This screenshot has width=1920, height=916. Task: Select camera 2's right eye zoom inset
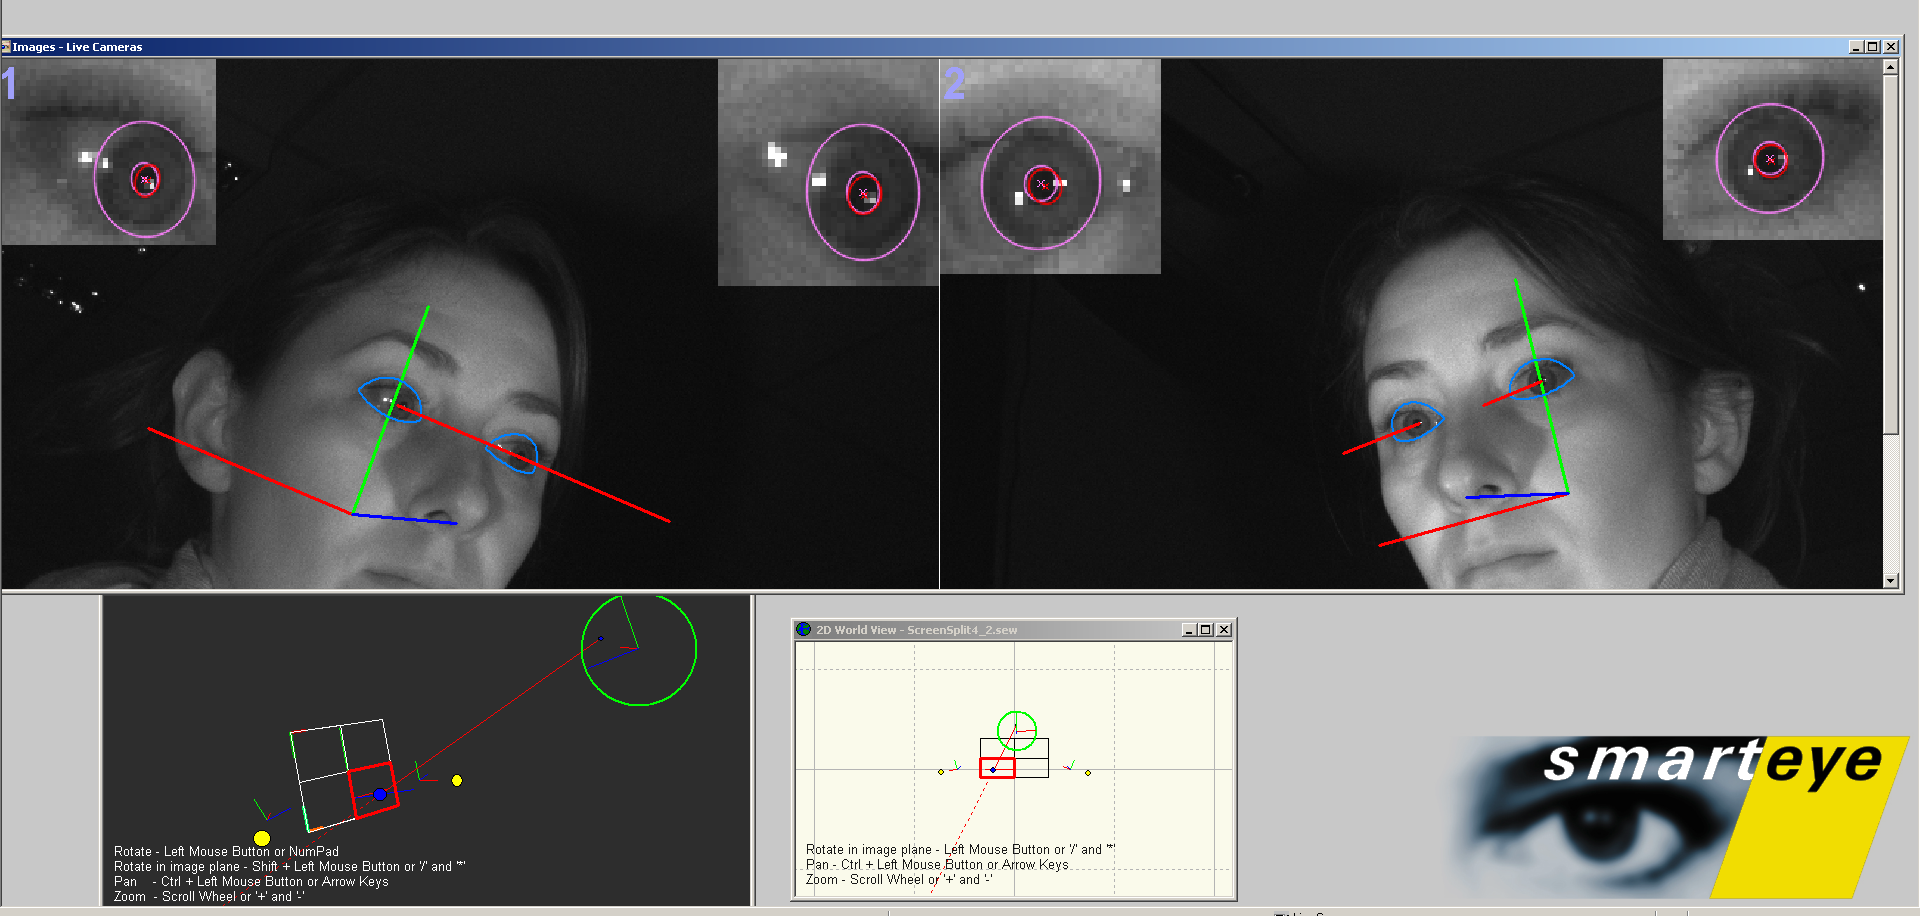(x=1772, y=149)
